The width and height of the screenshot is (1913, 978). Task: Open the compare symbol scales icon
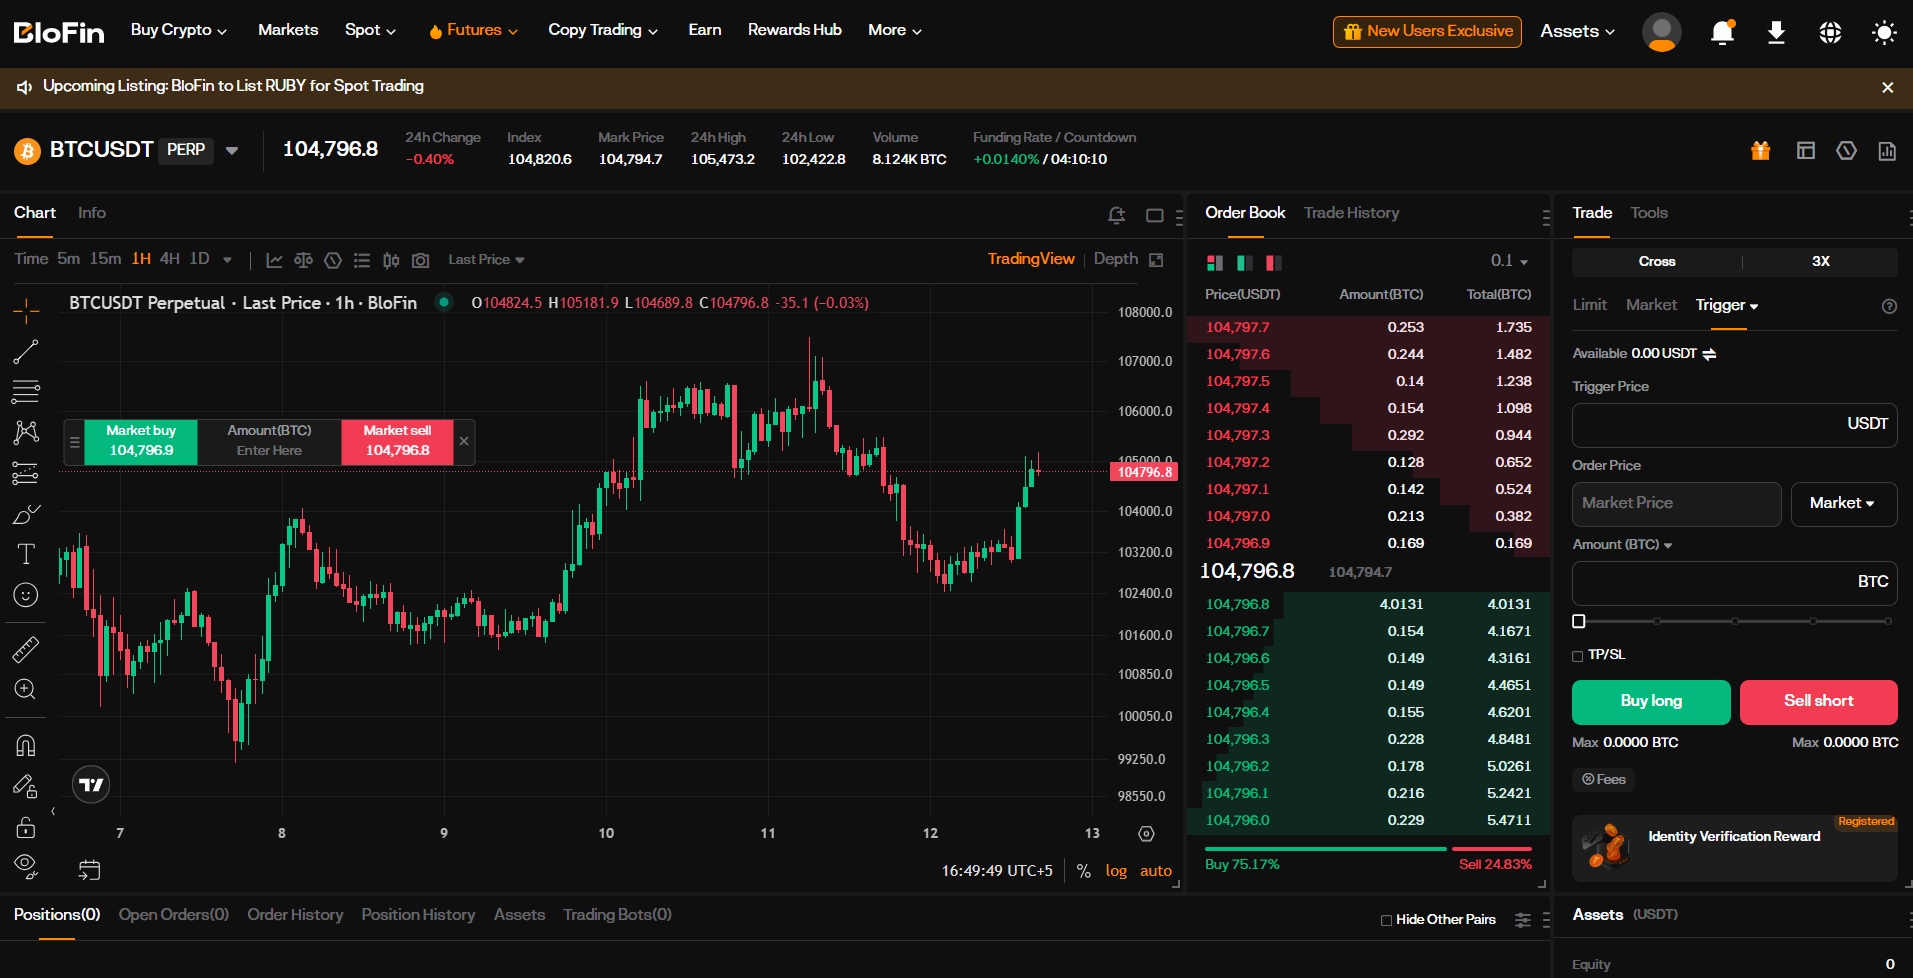tap(304, 259)
